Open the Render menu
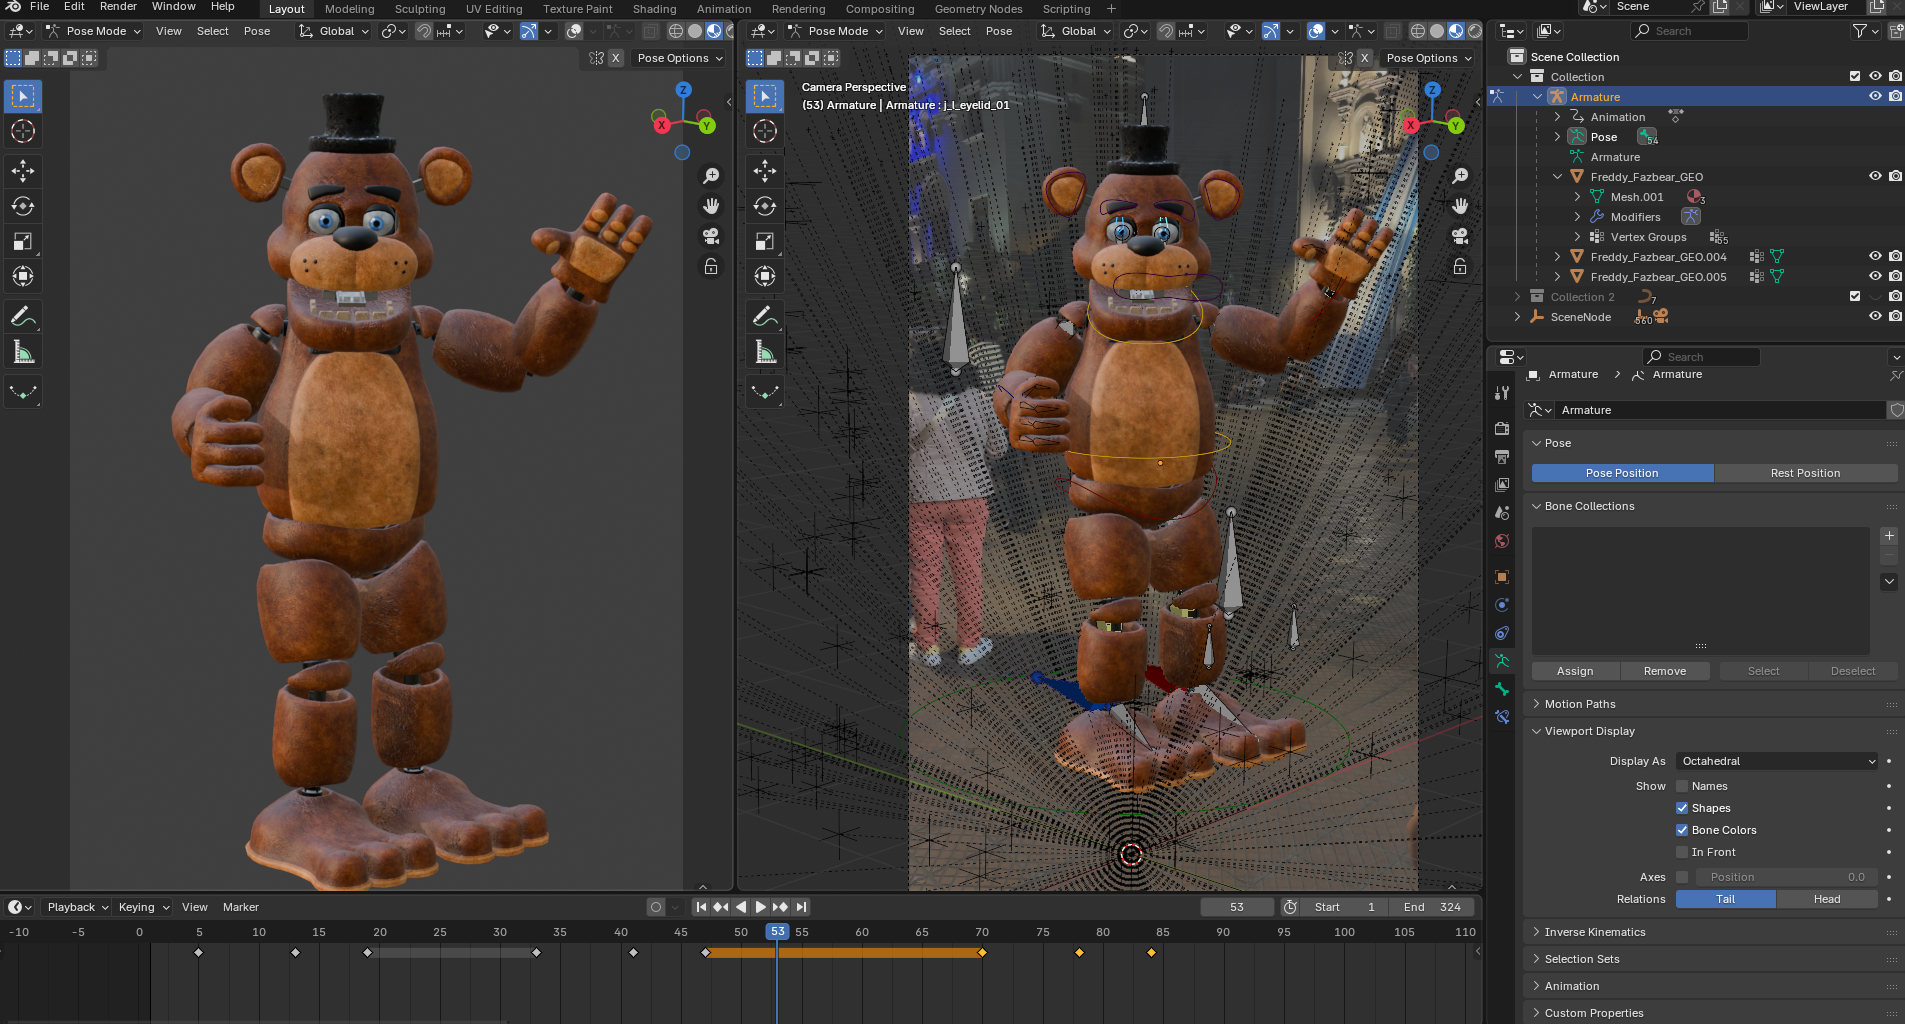The width and height of the screenshot is (1905, 1024). (118, 7)
